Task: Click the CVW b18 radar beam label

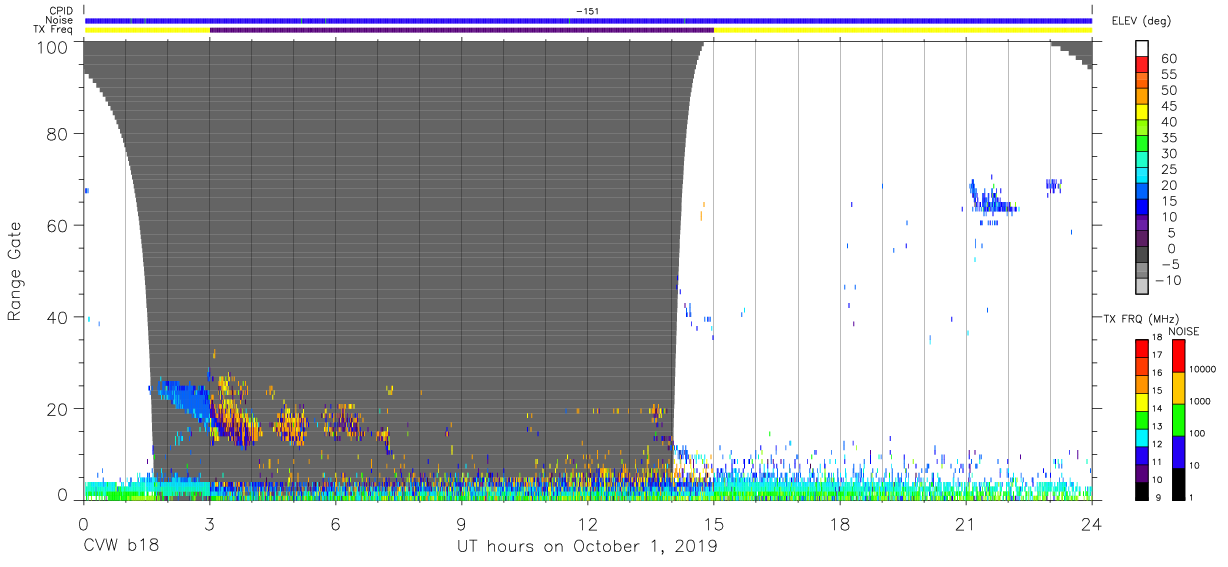Action: coord(121,547)
